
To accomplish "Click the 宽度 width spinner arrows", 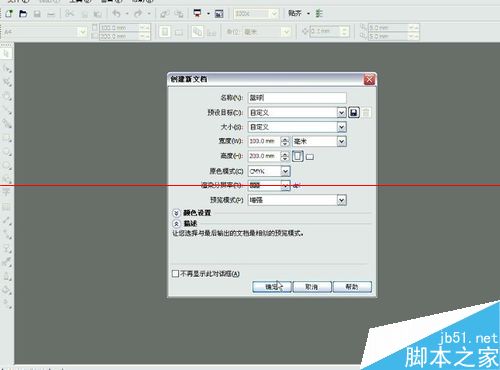I will 285,141.
